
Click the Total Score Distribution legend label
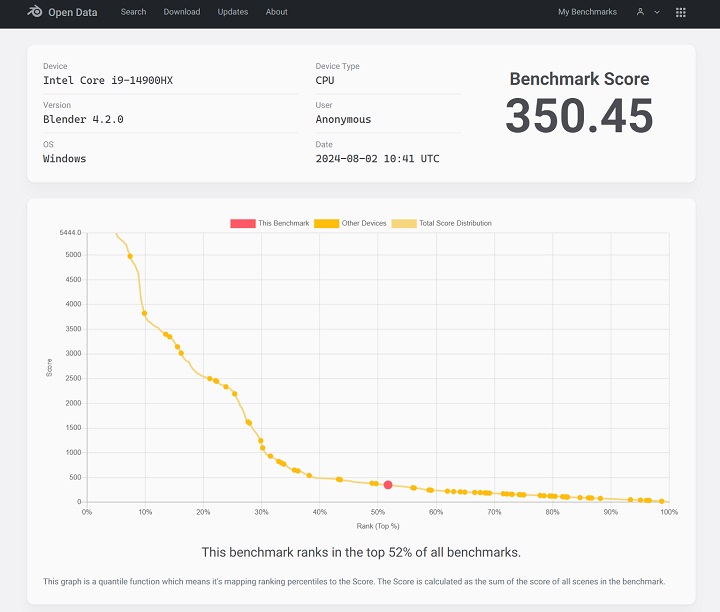[x=455, y=223]
